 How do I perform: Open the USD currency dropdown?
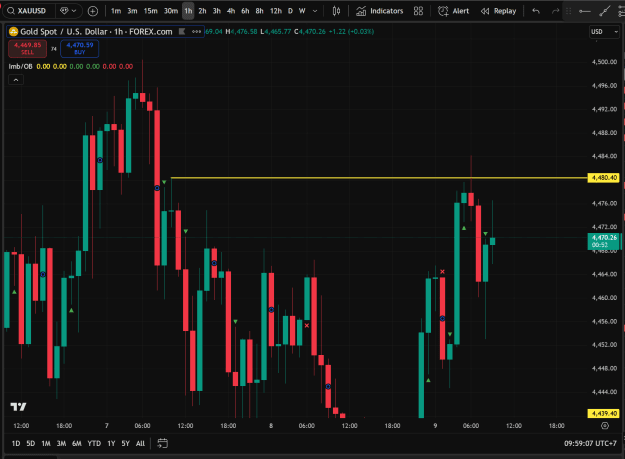pos(604,32)
